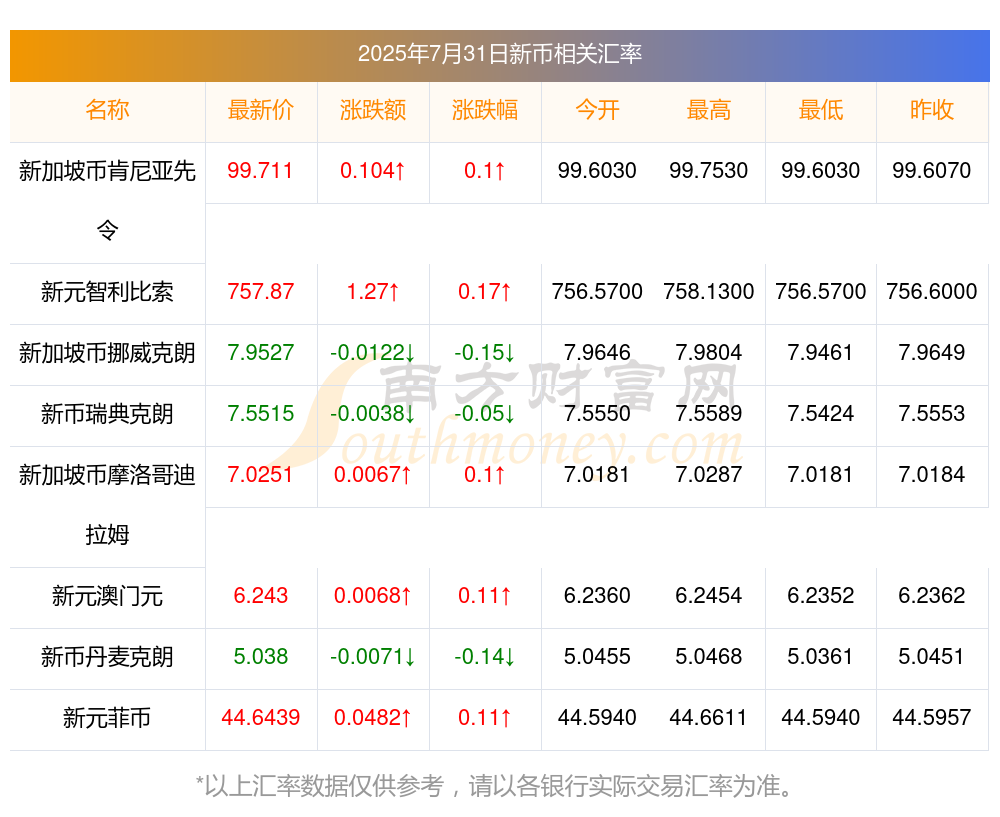1000x817 pixels.
Task: Click high value 758.1300
Action: [709, 292]
